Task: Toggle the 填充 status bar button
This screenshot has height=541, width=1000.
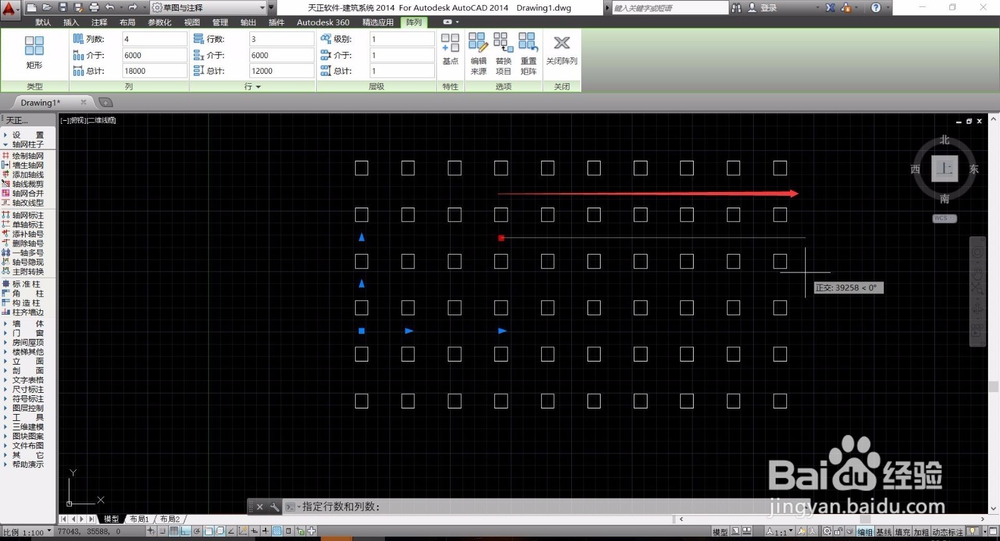Action: tap(902, 532)
